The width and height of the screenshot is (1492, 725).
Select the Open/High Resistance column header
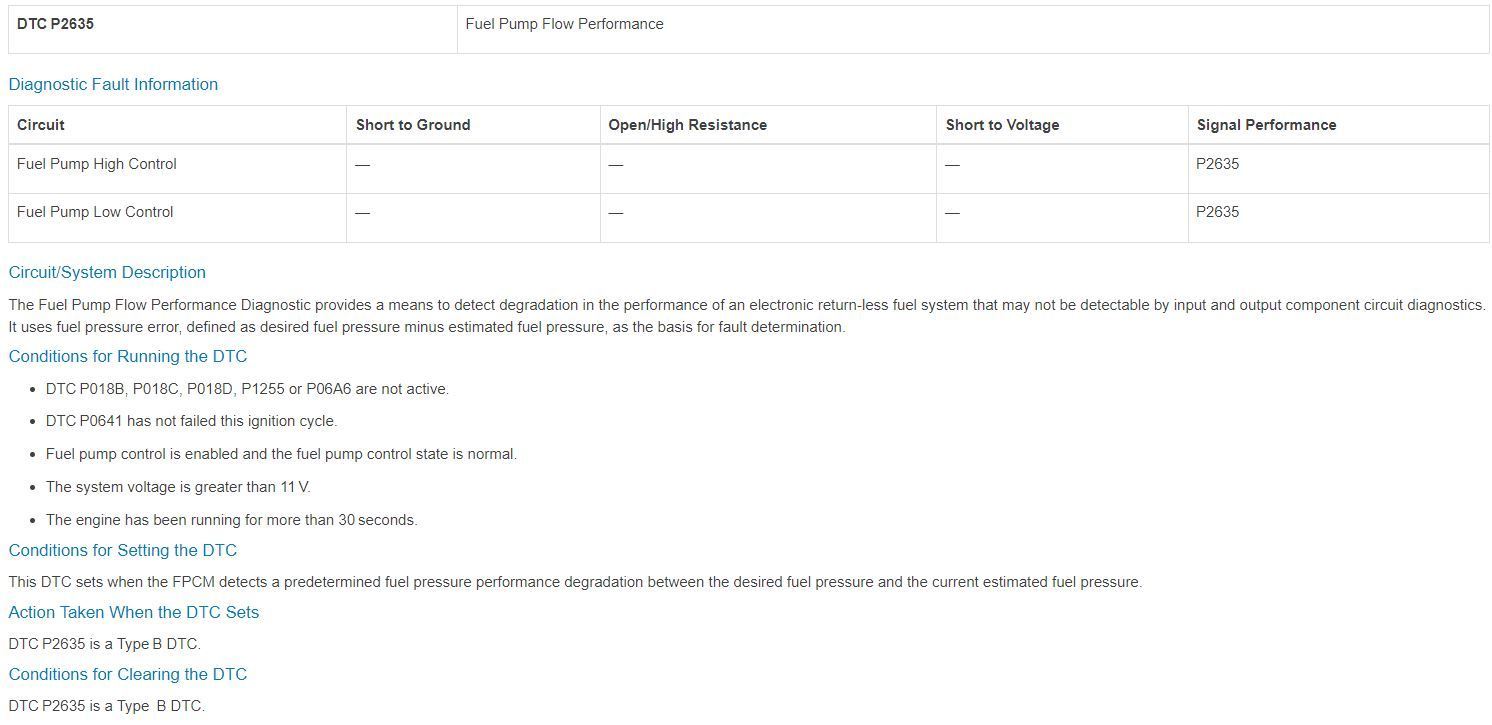687,125
